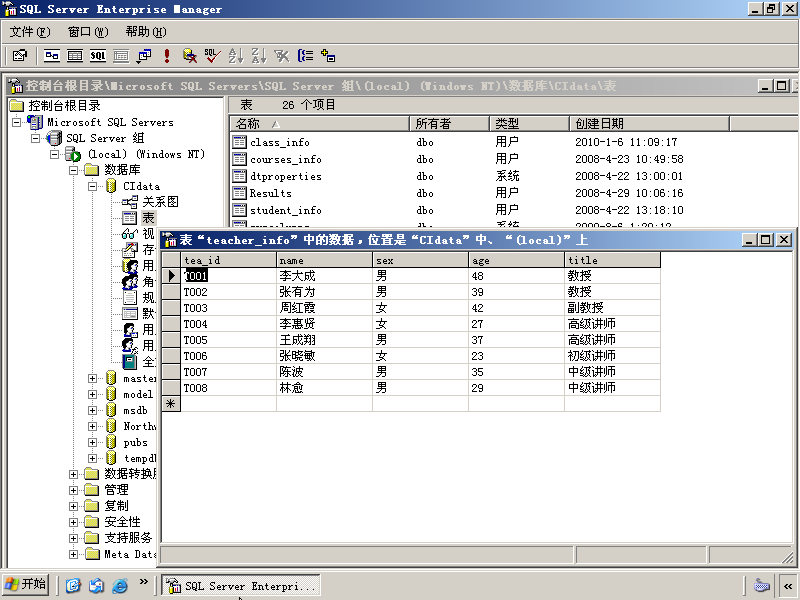The image size is (800, 600).
Task: Sort by the 类型 column header
Action: [x=530, y=123]
